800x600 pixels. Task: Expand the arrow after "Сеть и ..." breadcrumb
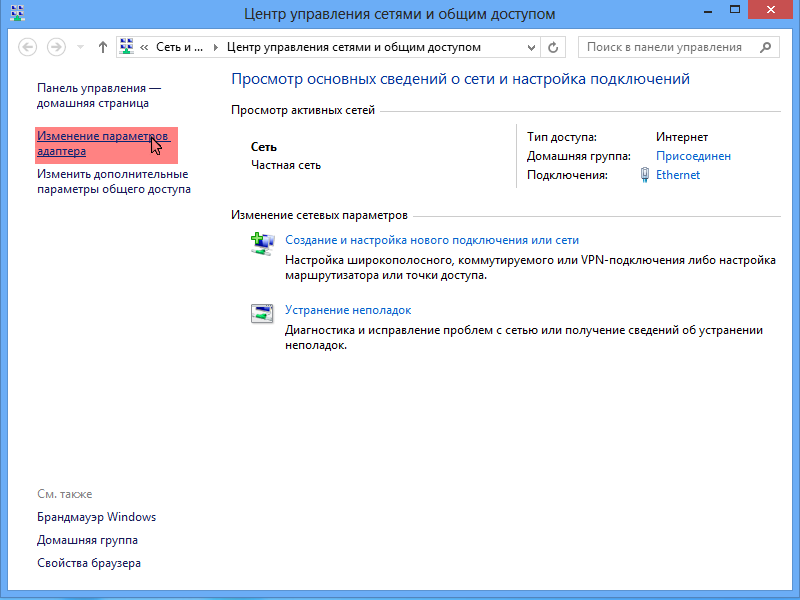click(x=216, y=47)
